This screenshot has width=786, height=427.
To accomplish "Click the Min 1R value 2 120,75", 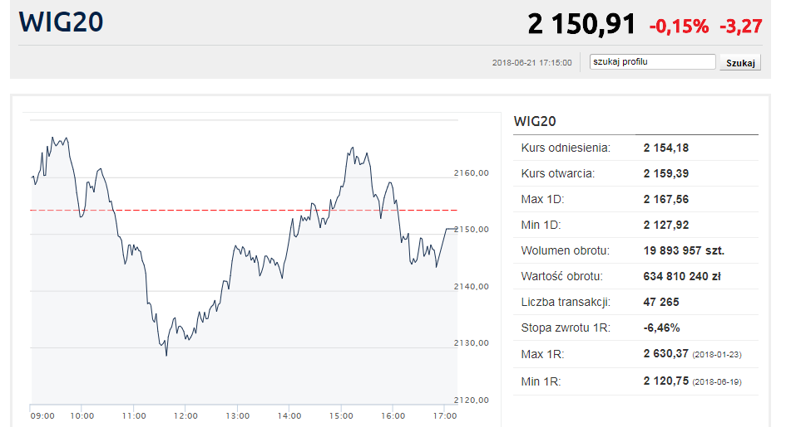I will point(666,379).
